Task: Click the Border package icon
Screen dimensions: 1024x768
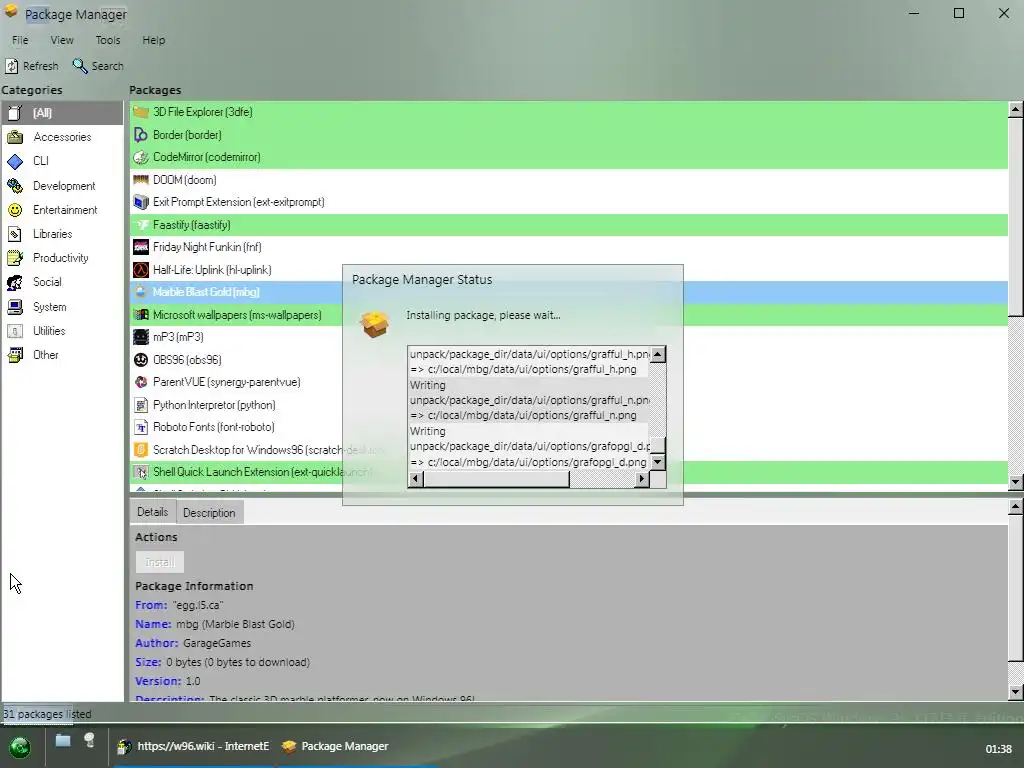Action: coord(141,135)
